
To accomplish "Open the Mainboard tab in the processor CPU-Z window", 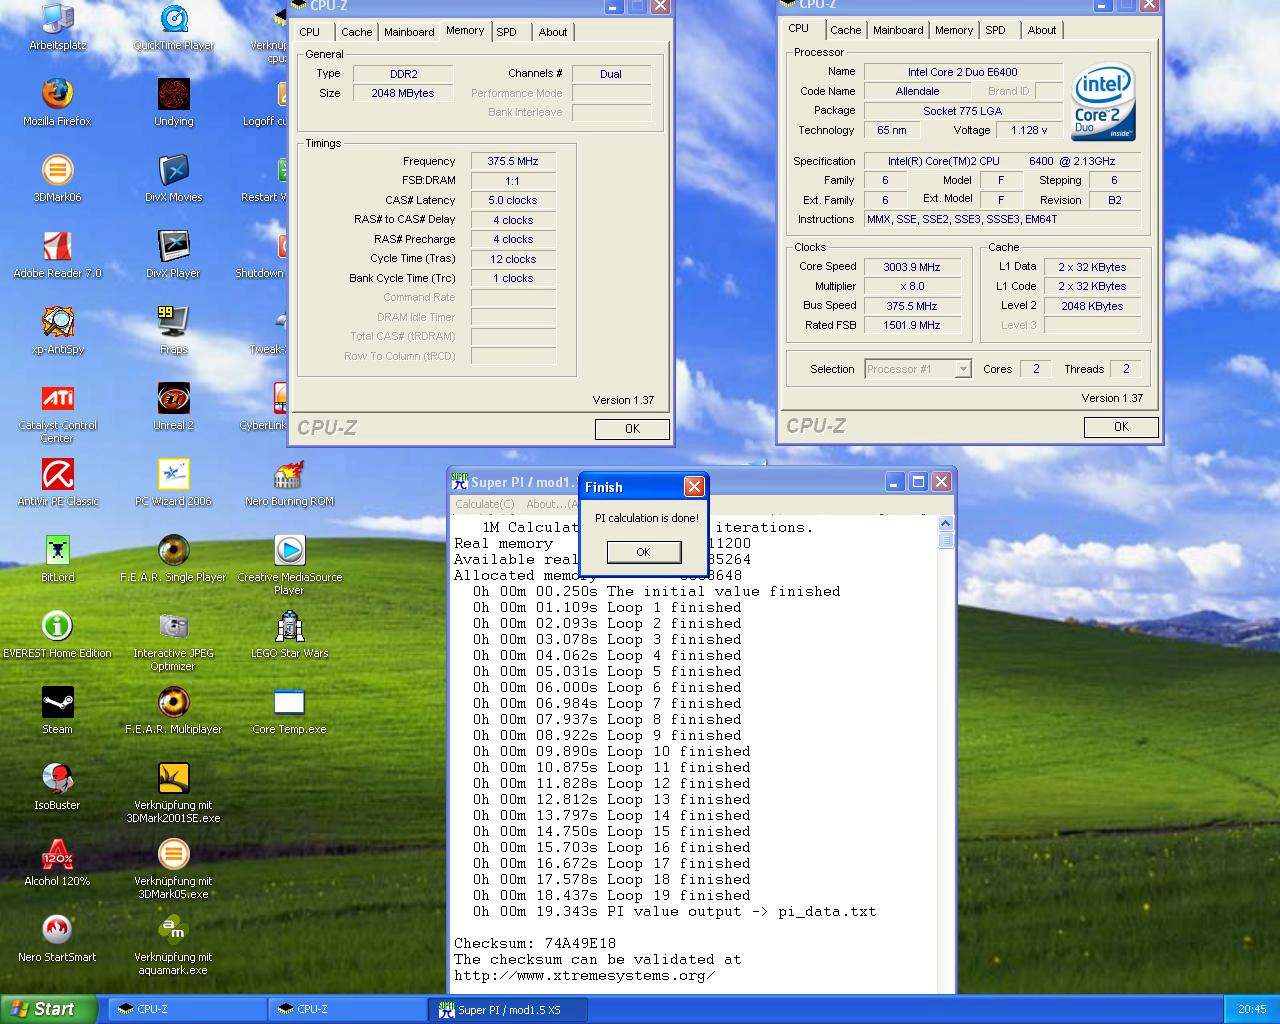I will (897, 30).
